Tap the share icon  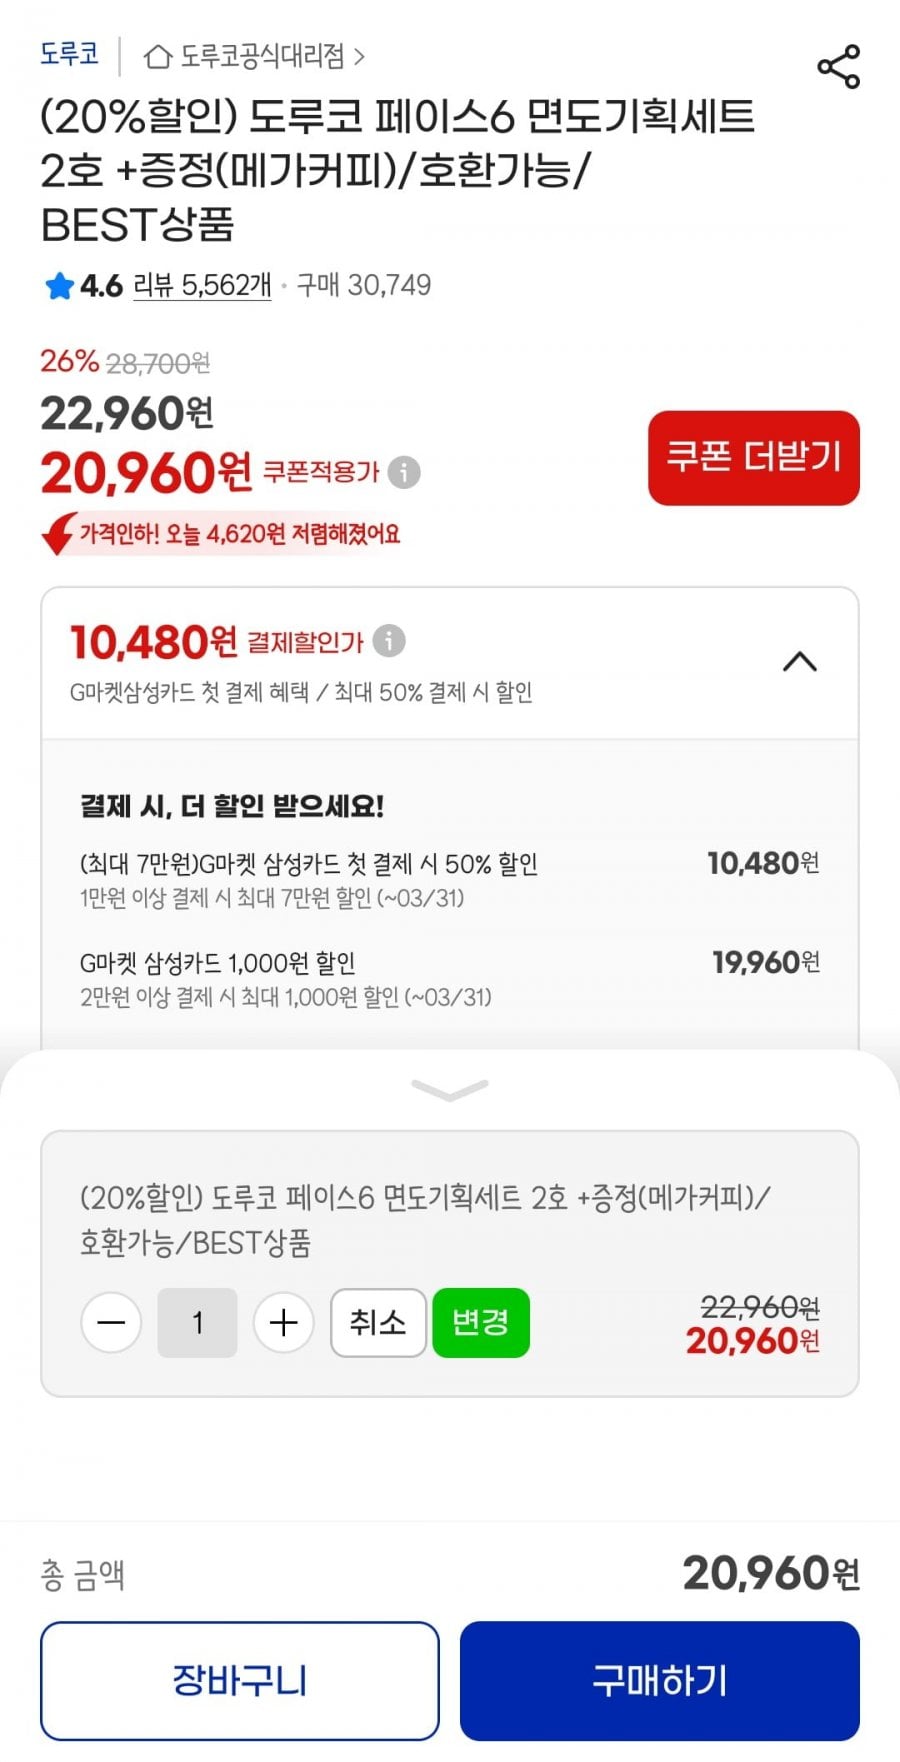tap(838, 67)
